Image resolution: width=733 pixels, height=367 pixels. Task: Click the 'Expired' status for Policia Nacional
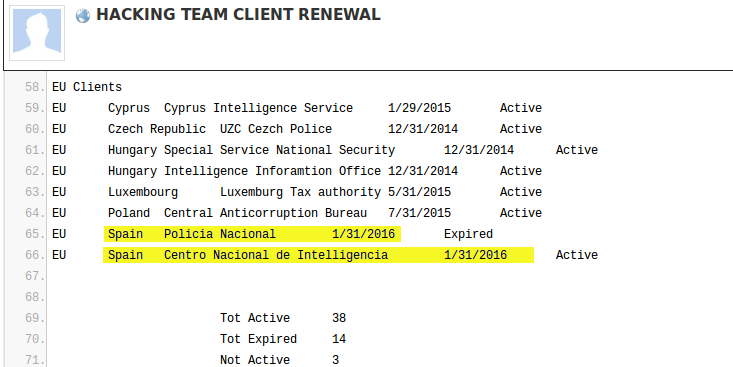pyautogui.click(x=468, y=234)
